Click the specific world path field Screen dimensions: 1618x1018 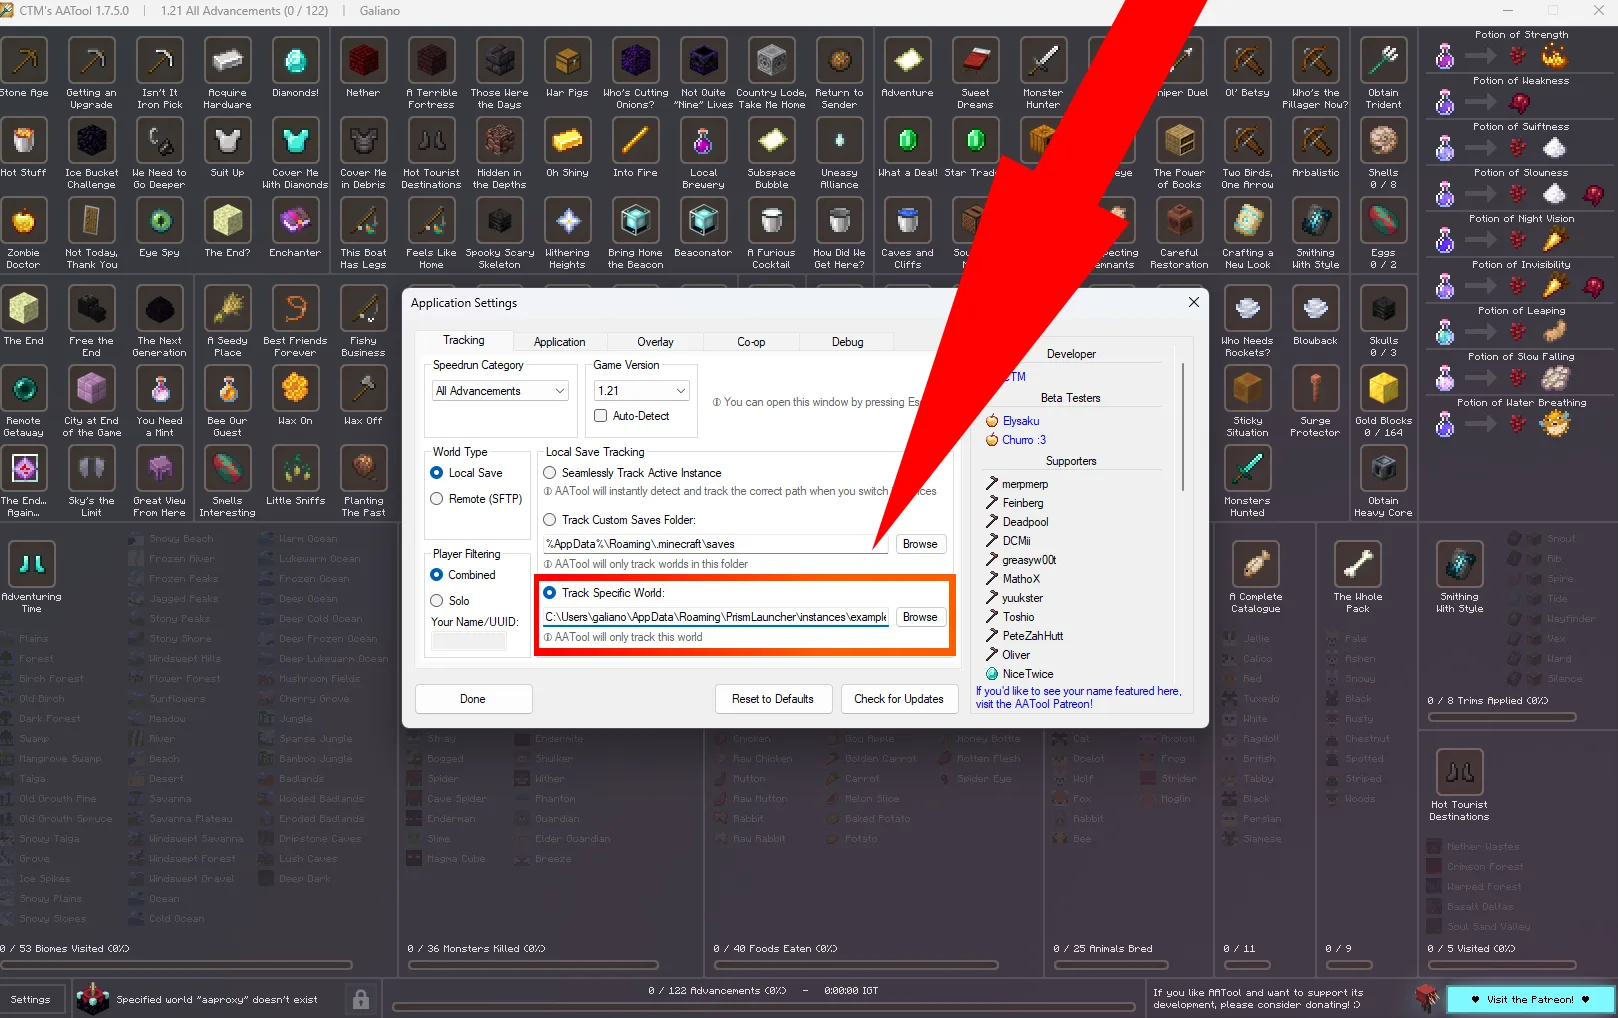715,617
